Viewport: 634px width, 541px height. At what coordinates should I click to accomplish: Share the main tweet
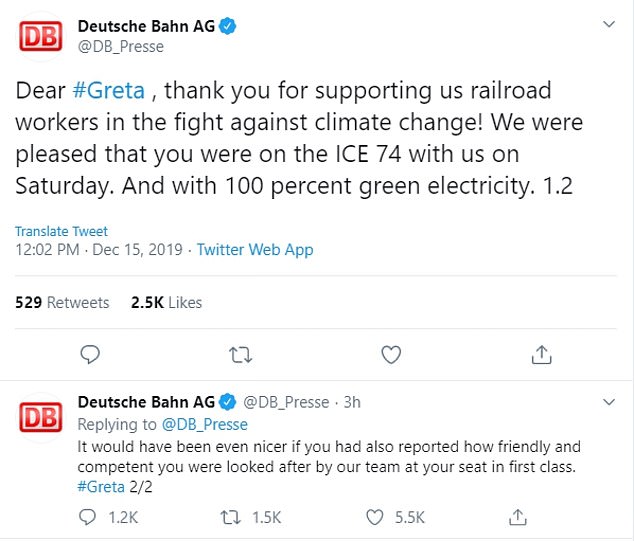[541, 354]
